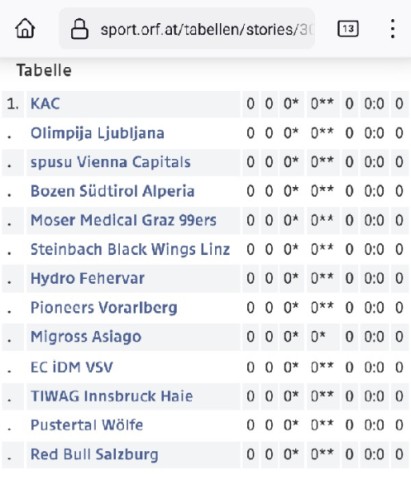Select the sport.orf.at address bar
The image size is (411, 480).
pos(187,29)
